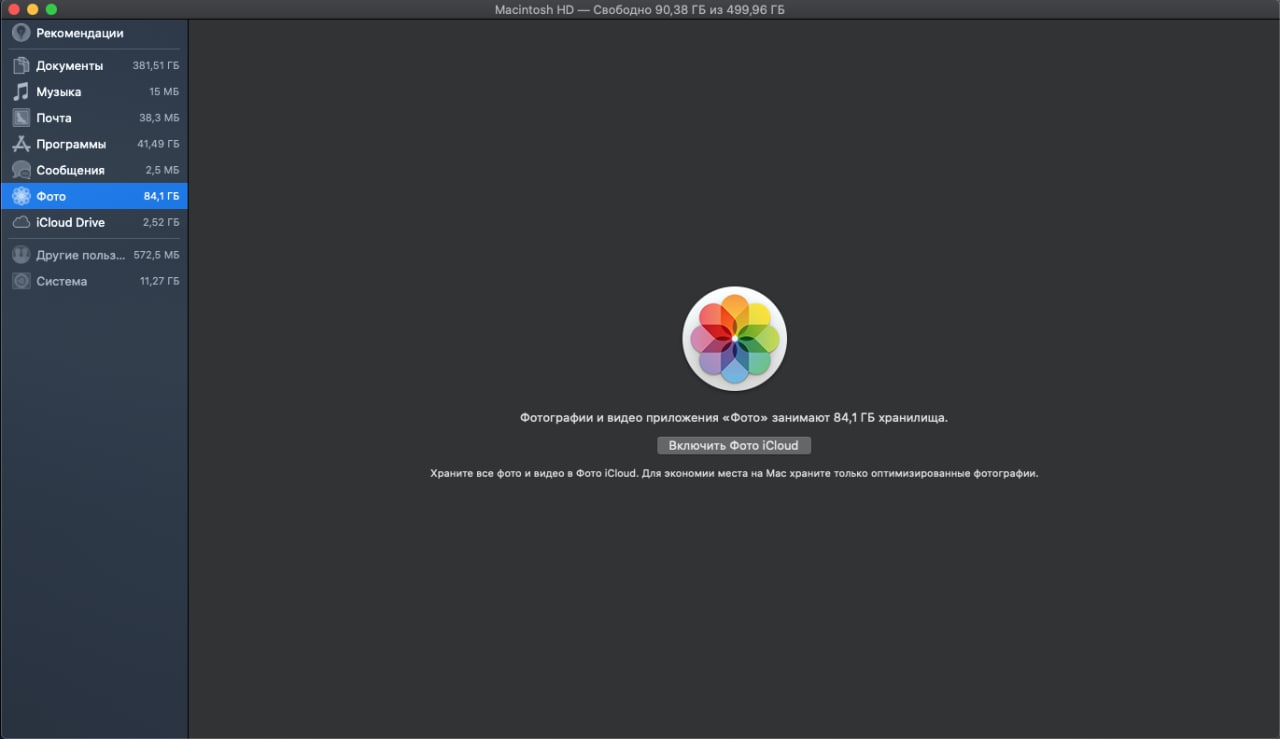The width and height of the screenshot is (1280, 739).
Task: Select Документы in the sidebar
Action: [70, 66]
